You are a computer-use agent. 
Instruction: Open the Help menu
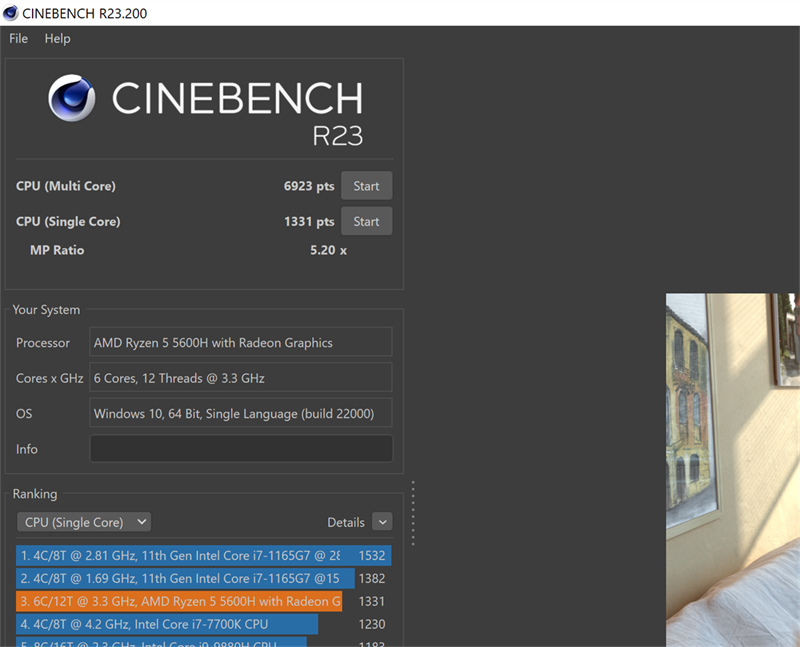point(57,38)
